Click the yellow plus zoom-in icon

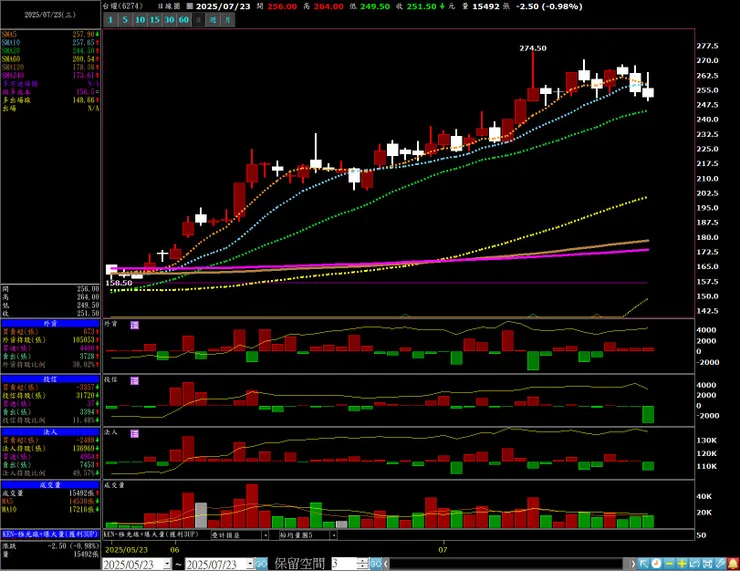coord(682,563)
